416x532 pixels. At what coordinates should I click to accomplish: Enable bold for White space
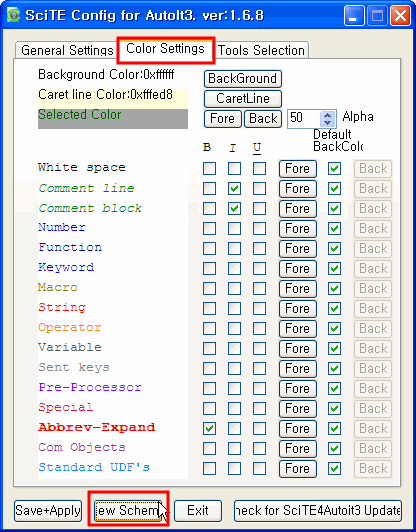point(209,169)
